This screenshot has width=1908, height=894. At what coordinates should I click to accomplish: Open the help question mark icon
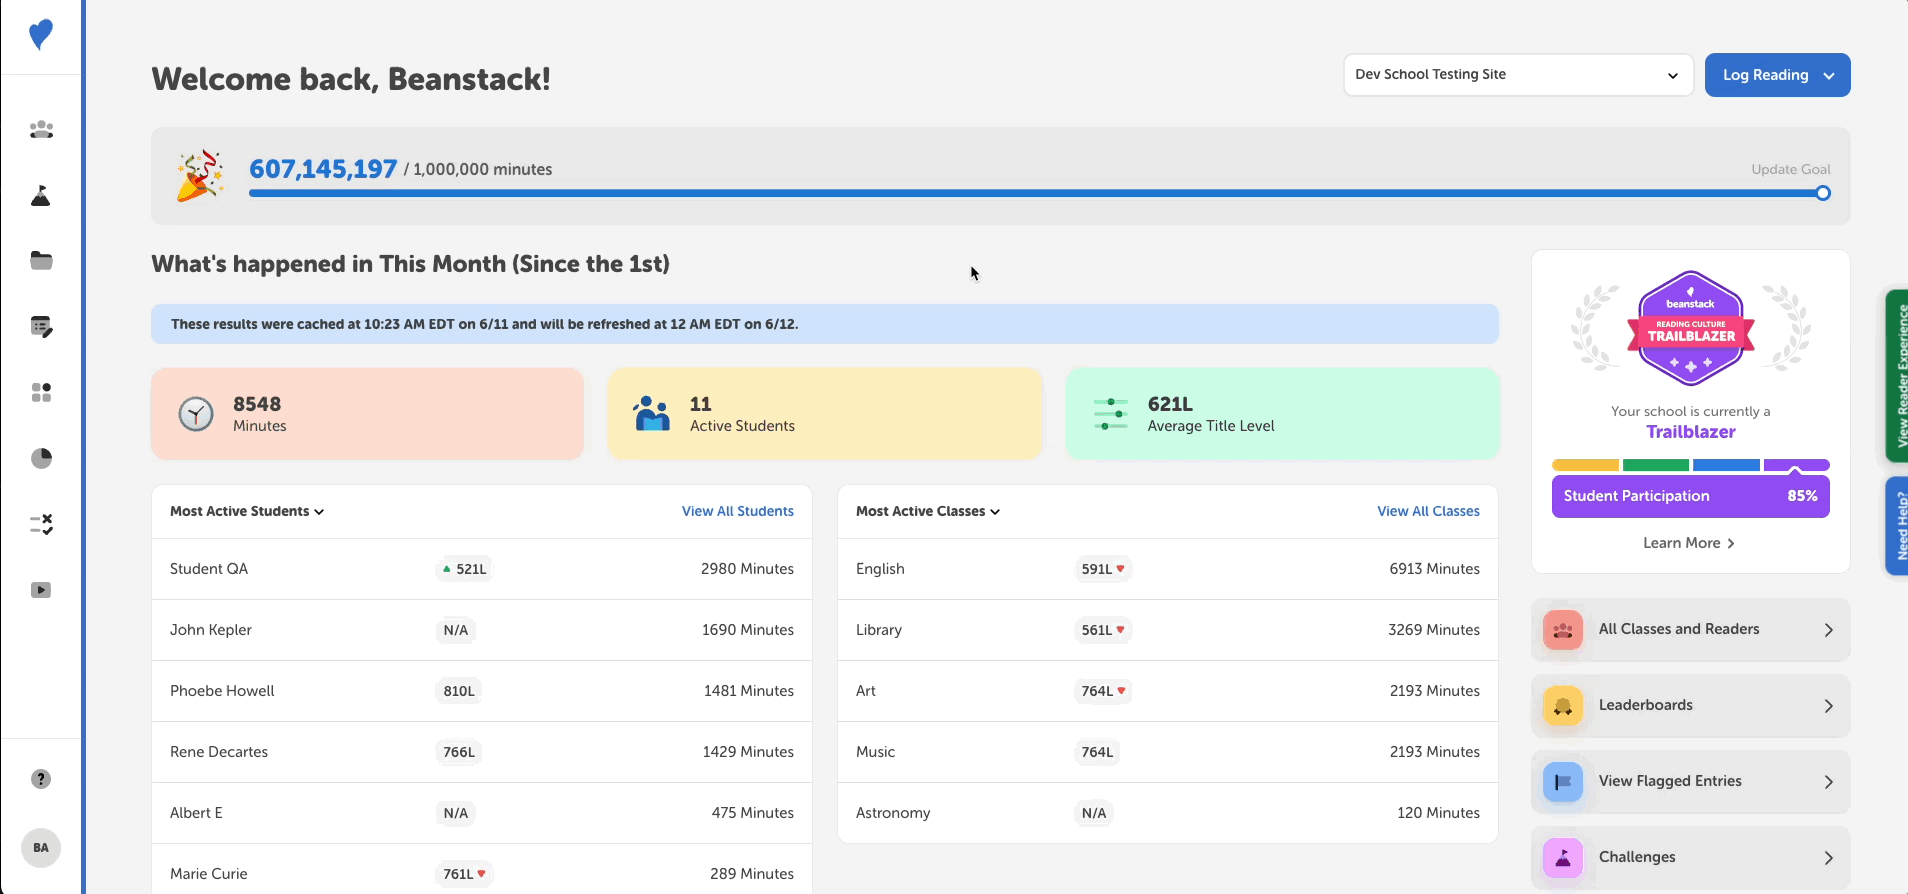(x=41, y=779)
